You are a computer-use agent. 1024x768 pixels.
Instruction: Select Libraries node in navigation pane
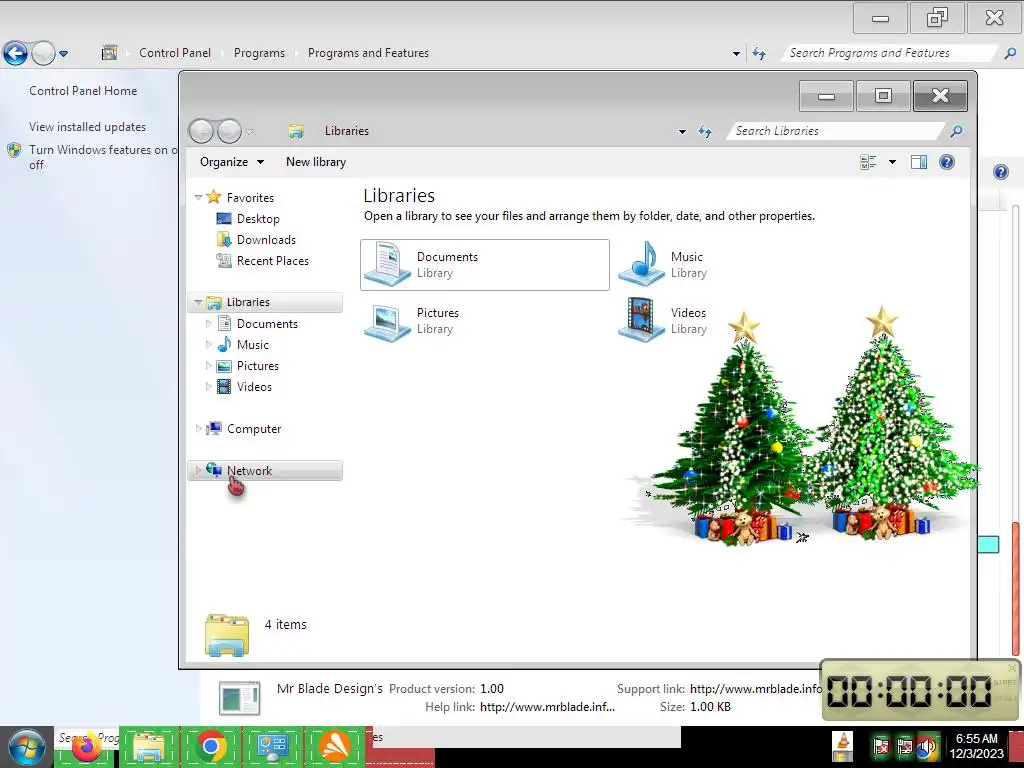[248, 302]
